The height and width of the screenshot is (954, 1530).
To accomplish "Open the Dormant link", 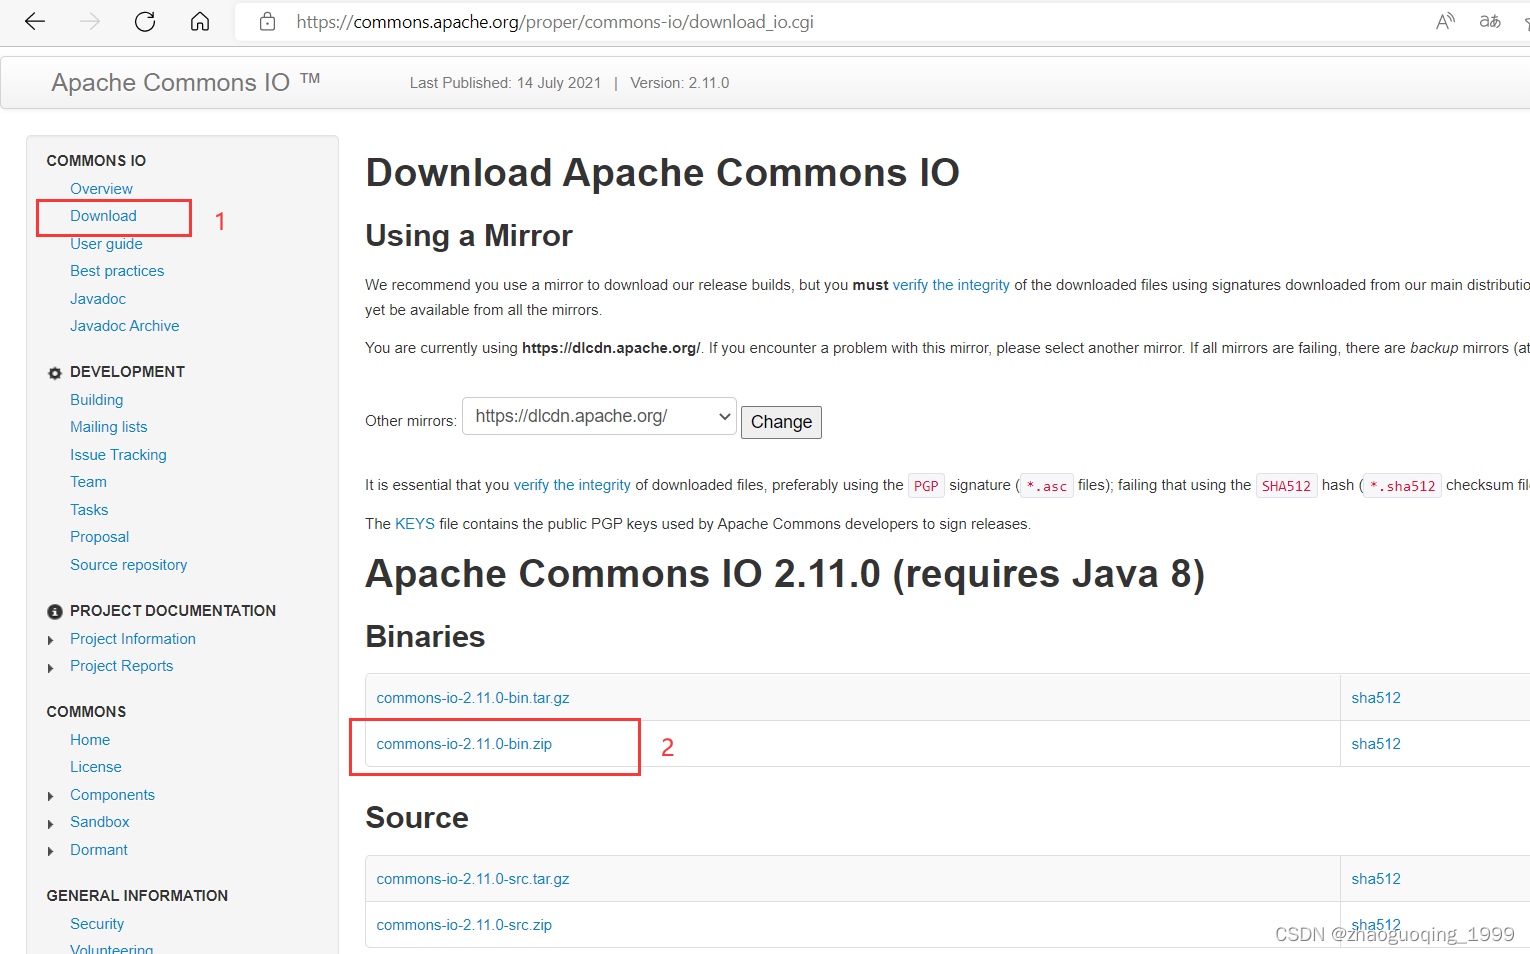I will (99, 850).
